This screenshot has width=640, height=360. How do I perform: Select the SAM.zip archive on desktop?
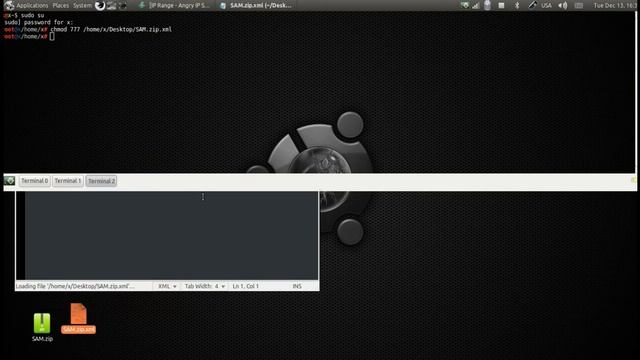(42, 327)
